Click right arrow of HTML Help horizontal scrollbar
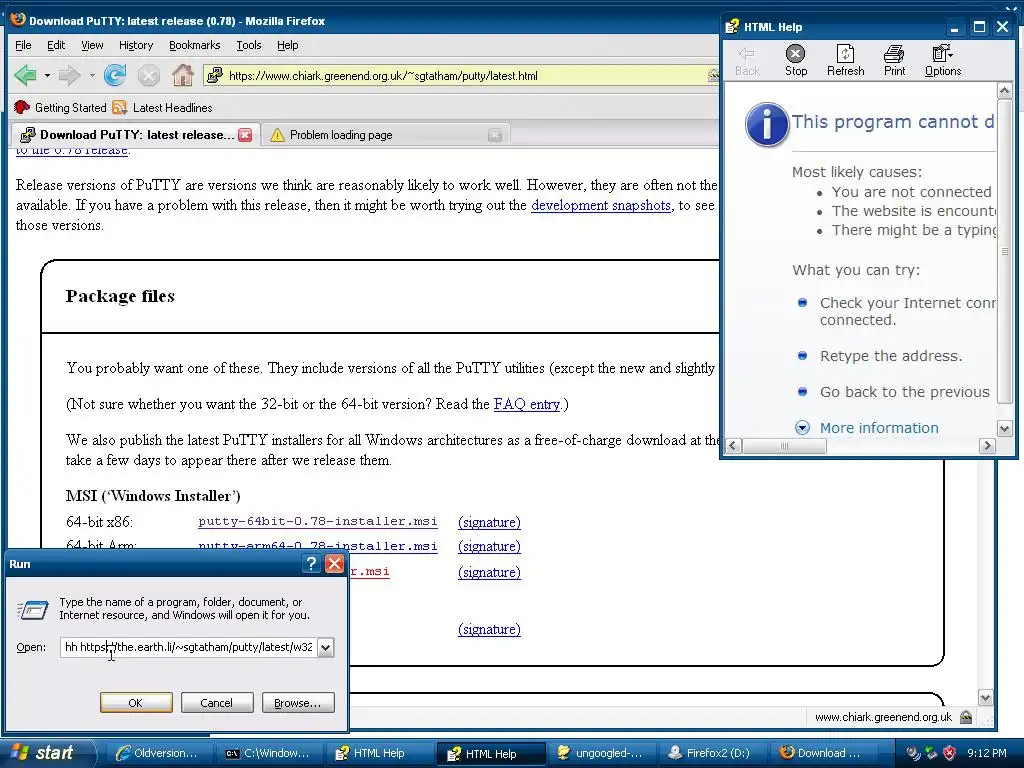1024x768 pixels. pos(987,446)
